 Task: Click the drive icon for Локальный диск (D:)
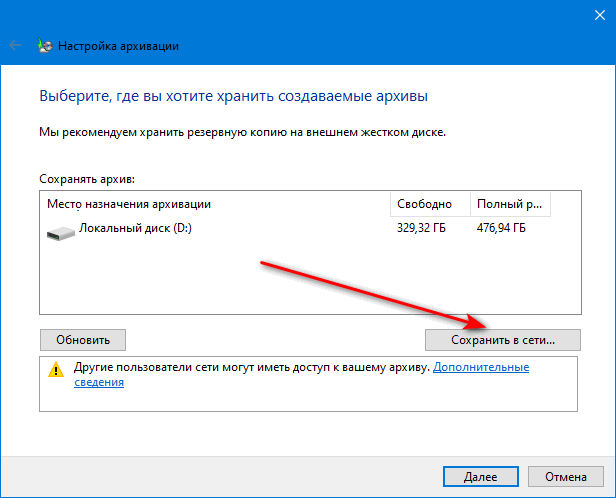(60, 231)
